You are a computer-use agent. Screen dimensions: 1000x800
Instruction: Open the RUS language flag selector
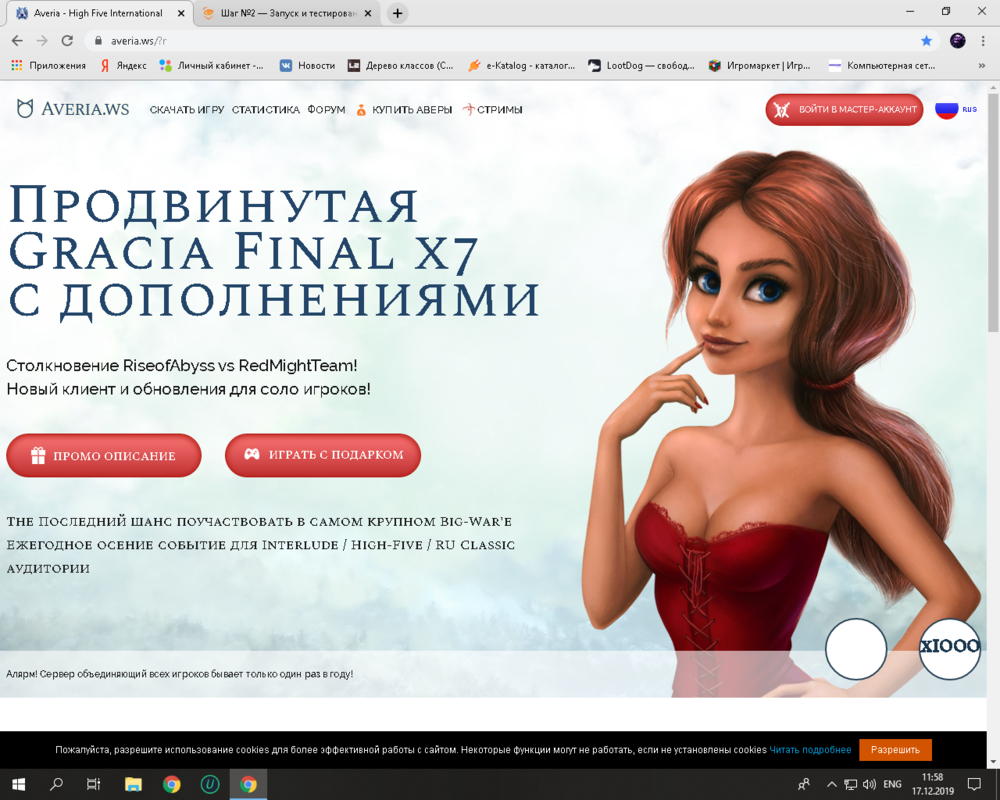point(949,109)
